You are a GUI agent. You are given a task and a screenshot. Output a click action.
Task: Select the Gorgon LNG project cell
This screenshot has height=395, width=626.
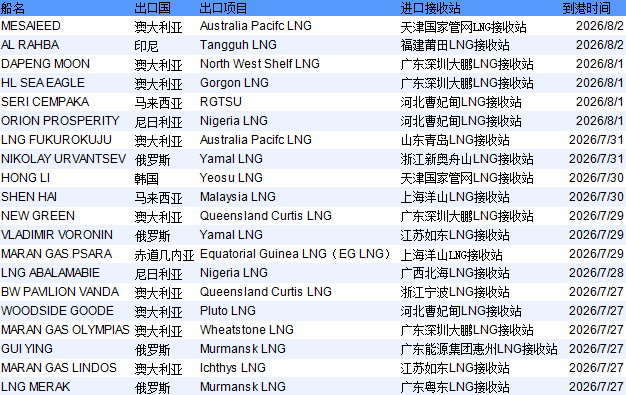tap(234, 83)
